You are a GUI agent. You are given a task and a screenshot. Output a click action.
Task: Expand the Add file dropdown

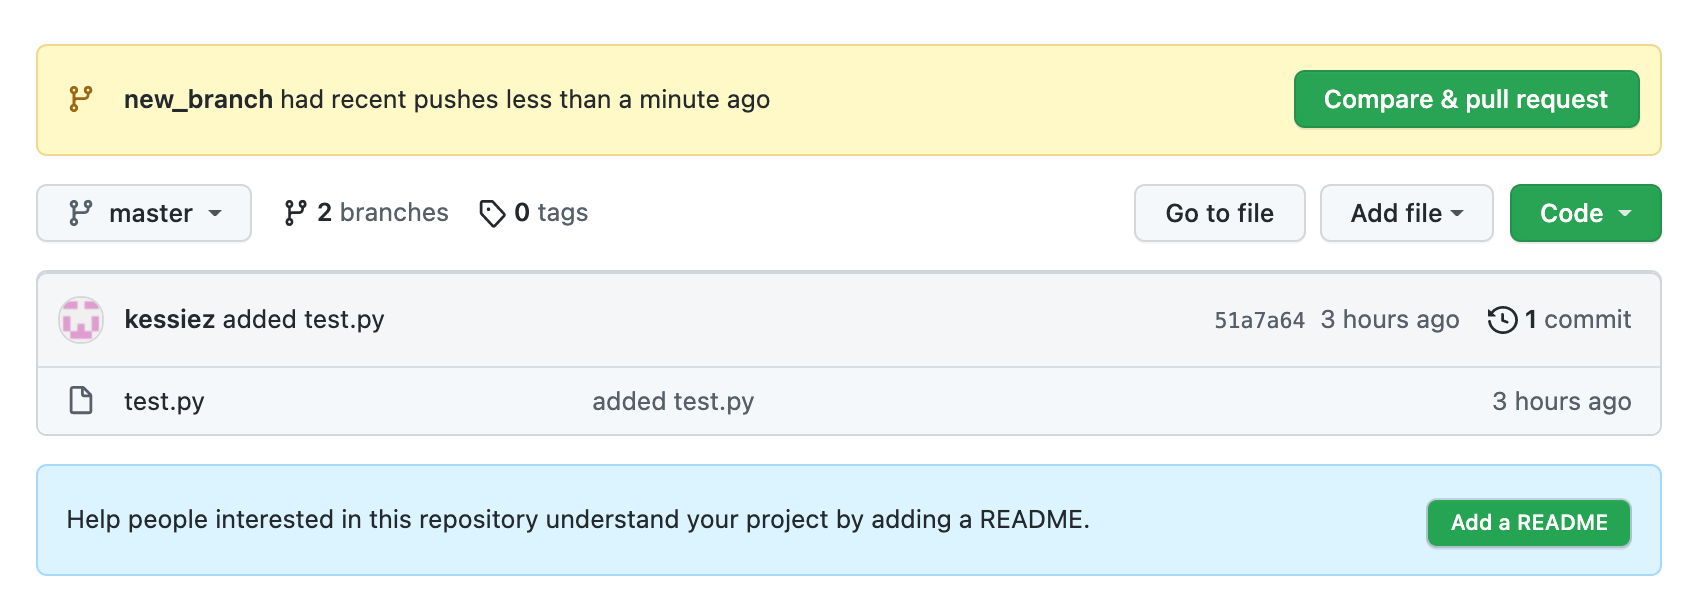1406,213
